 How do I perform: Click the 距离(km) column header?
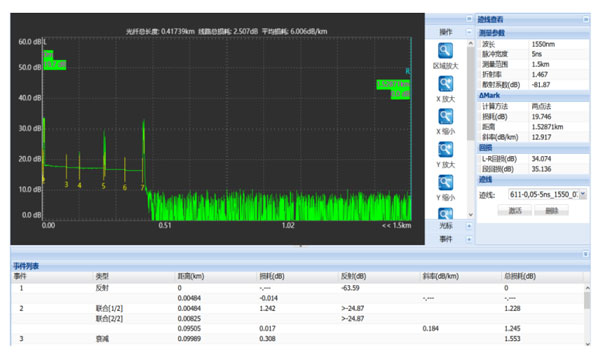tap(191, 276)
